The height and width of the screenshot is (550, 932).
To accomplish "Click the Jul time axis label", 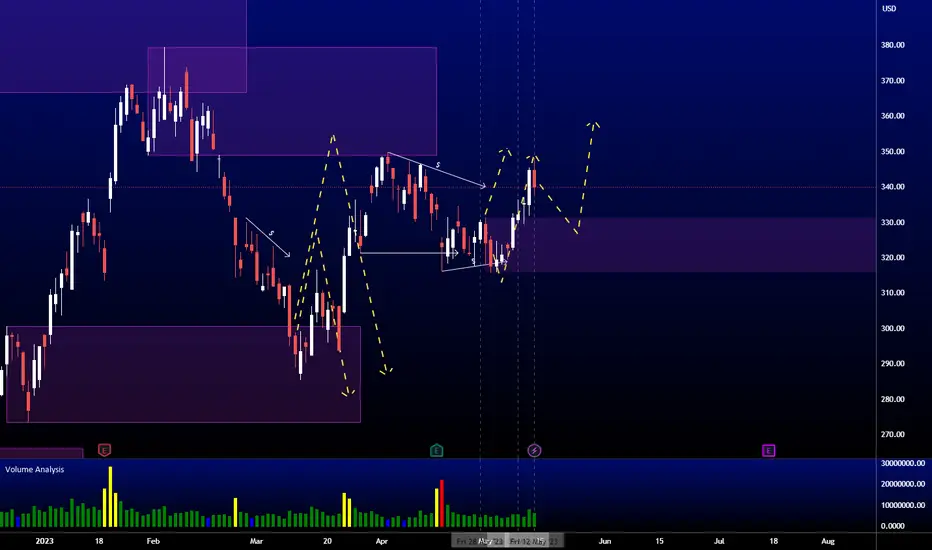I will (719, 541).
